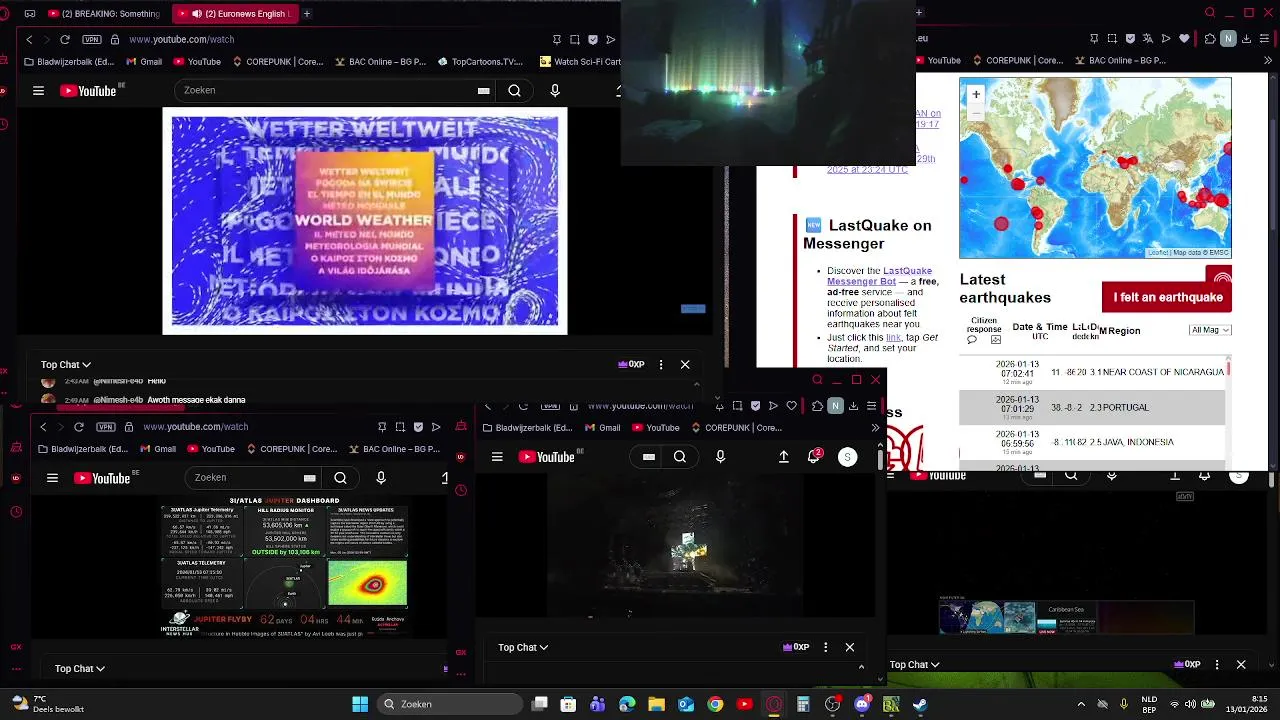The image size is (1280, 720).
Task: Open Gmail bookmark in Euronews window
Action: [x=144, y=61]
